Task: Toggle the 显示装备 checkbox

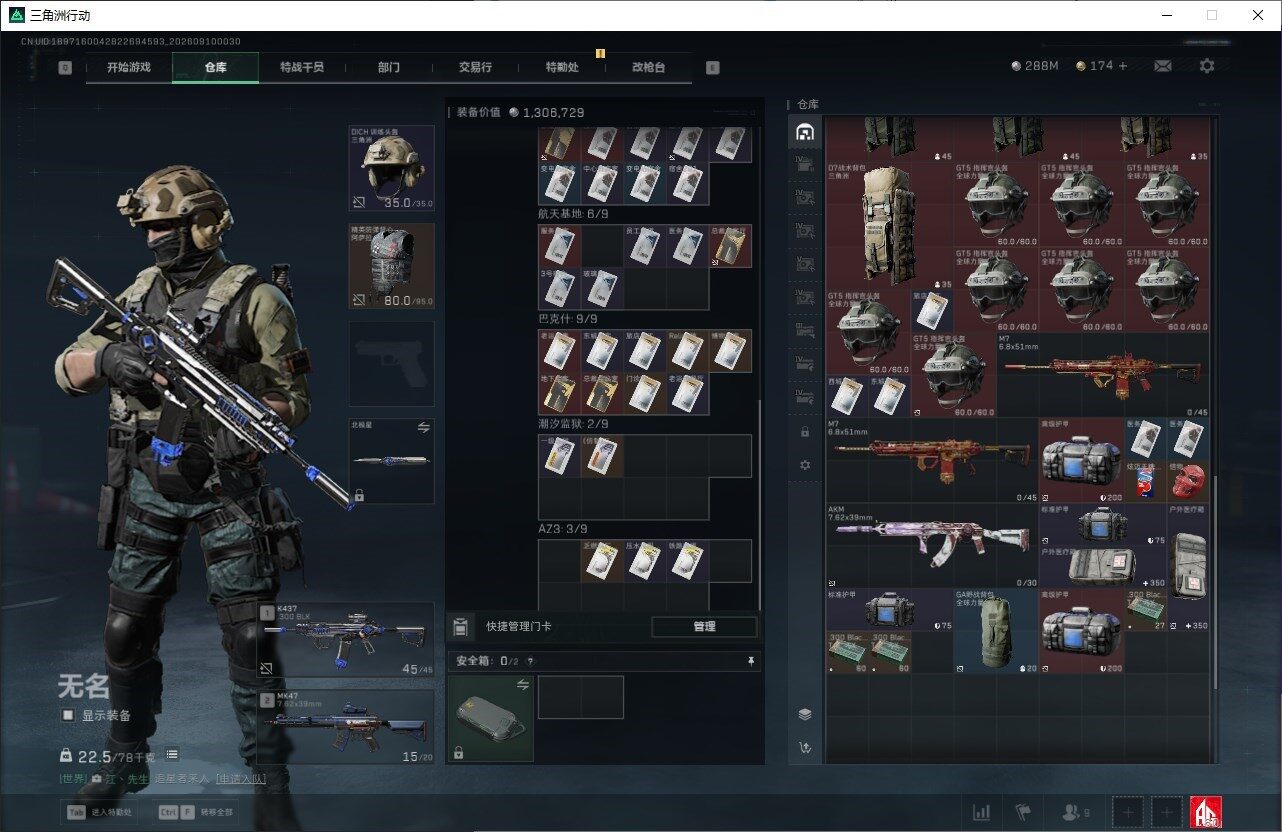Action: (68, 715)
